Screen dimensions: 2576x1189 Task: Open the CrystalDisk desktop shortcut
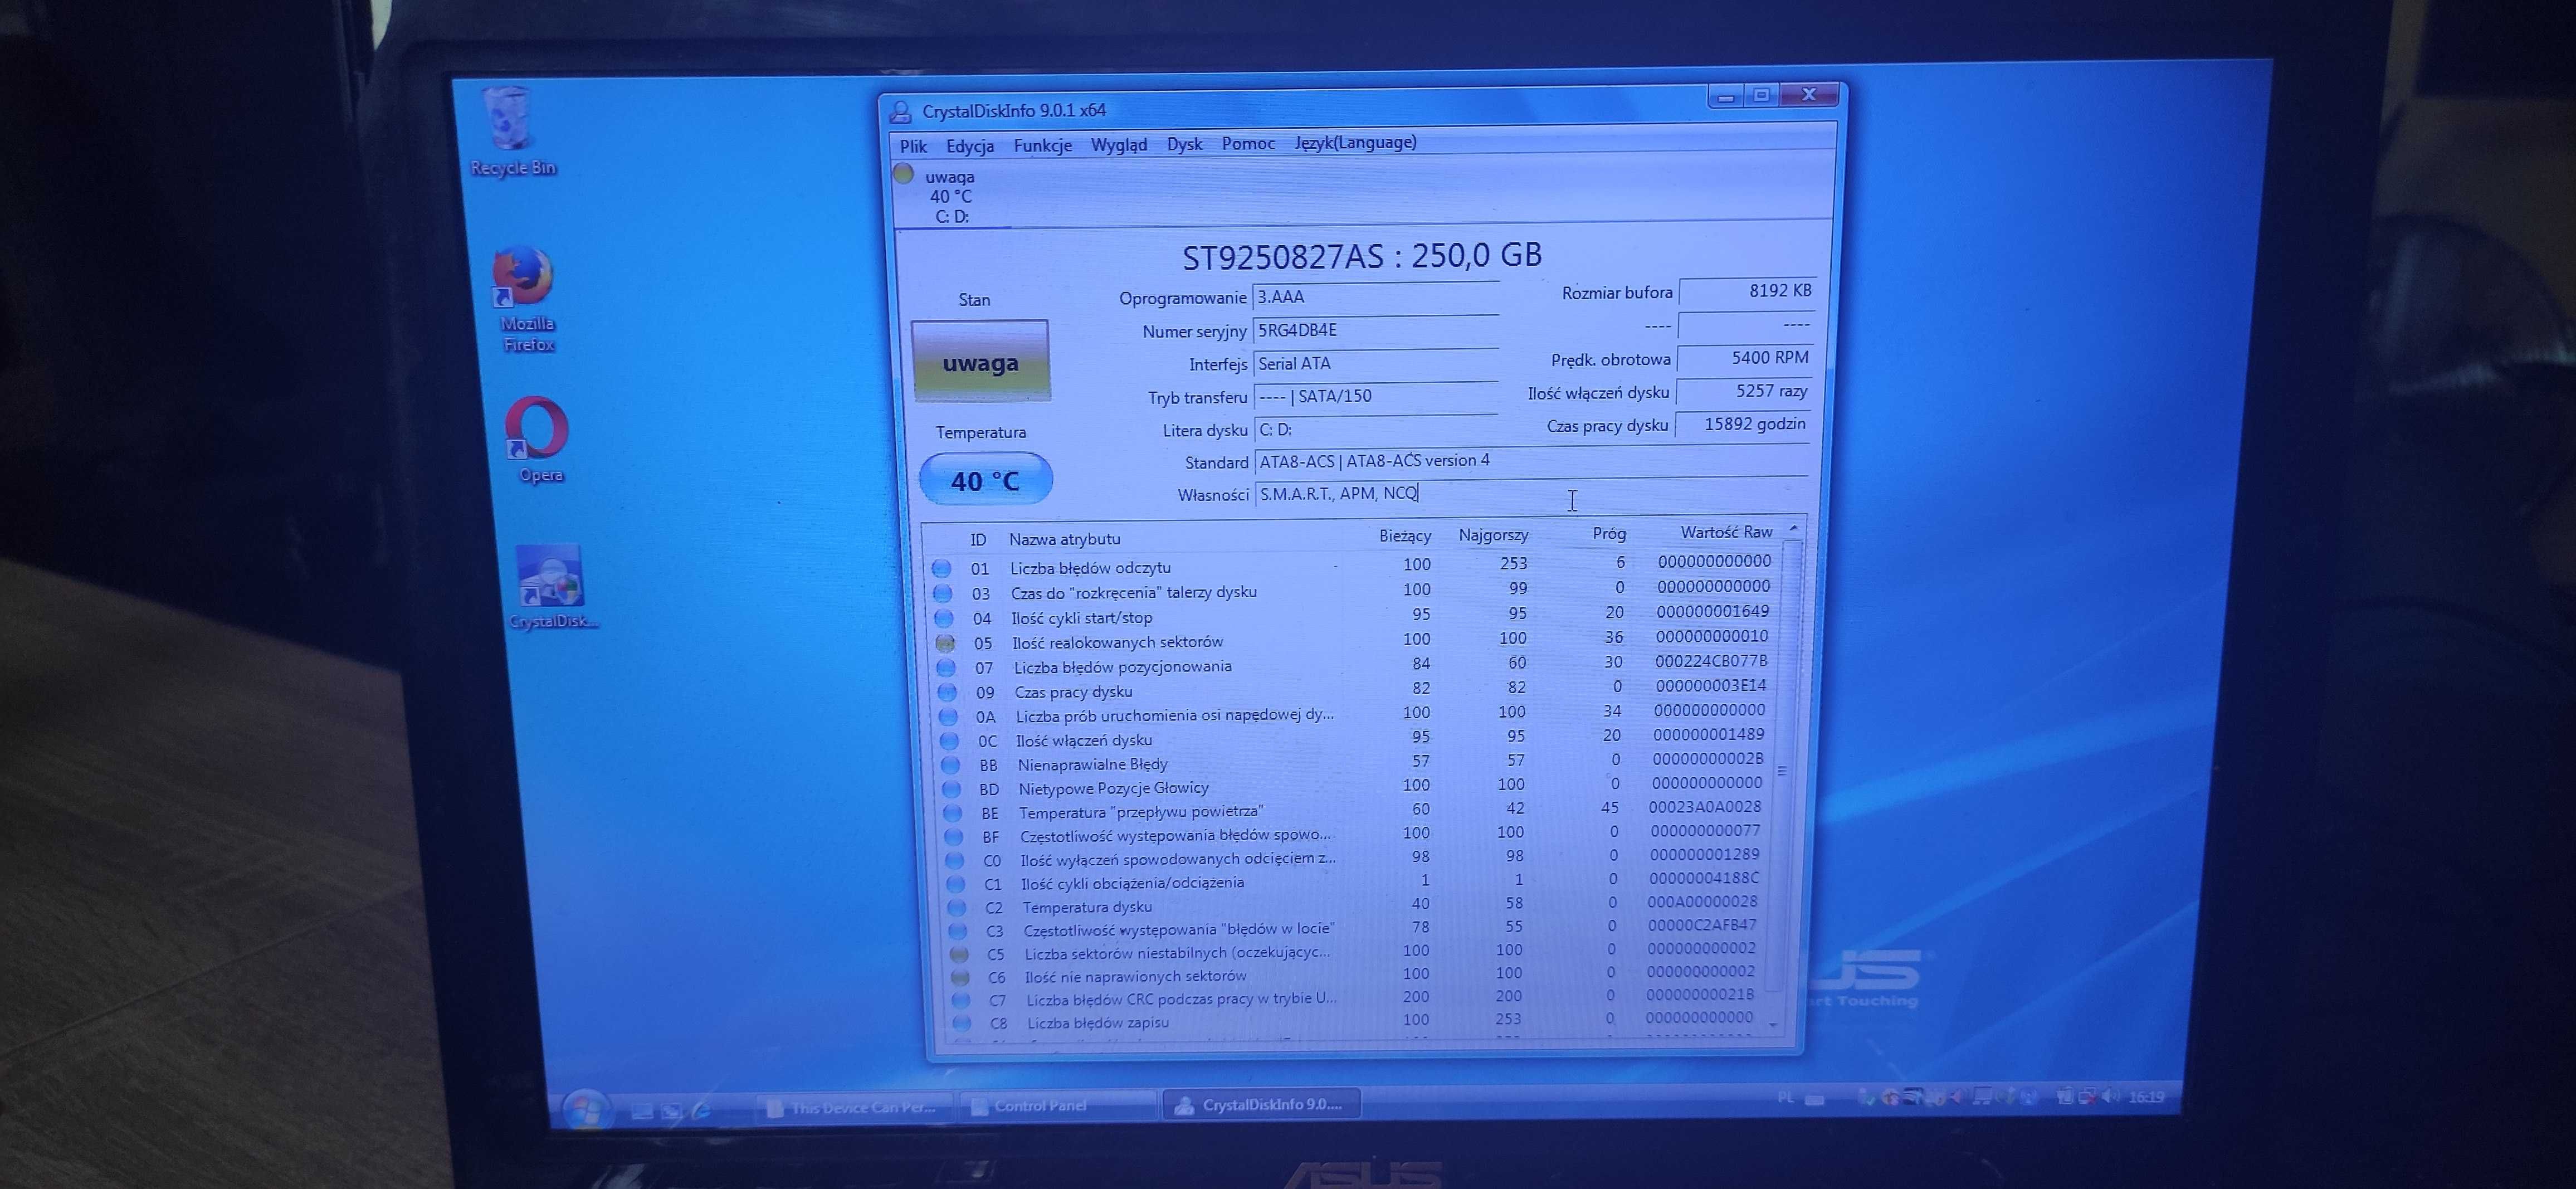[552, 588]
